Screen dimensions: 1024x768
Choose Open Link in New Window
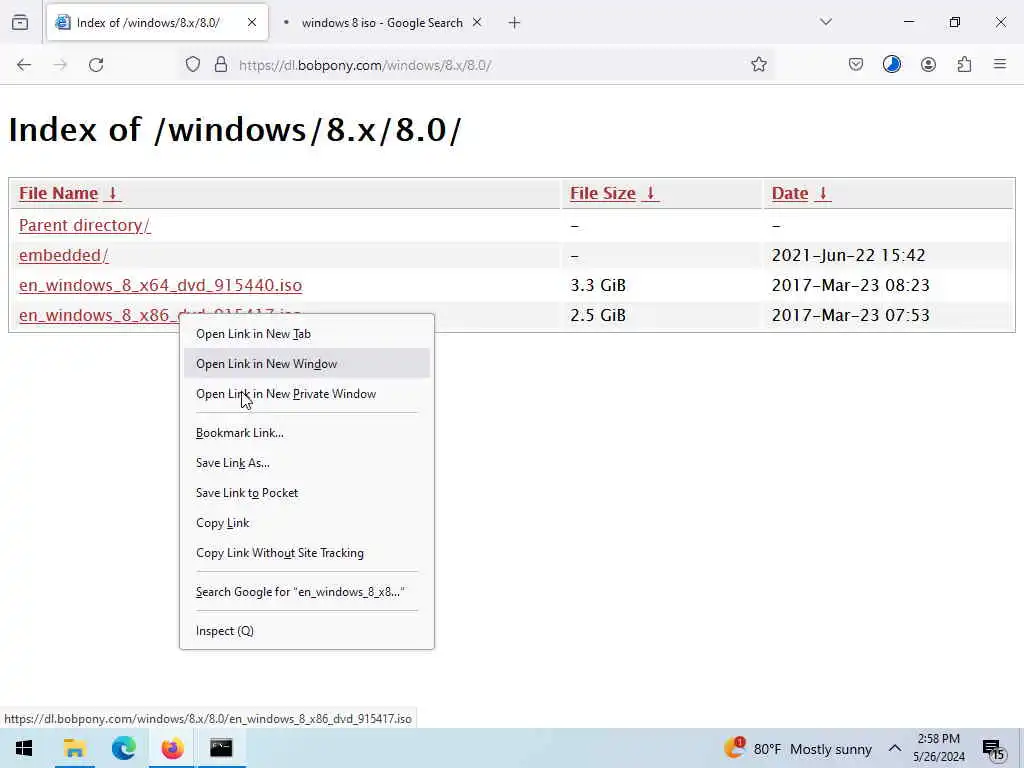(306, 364)
